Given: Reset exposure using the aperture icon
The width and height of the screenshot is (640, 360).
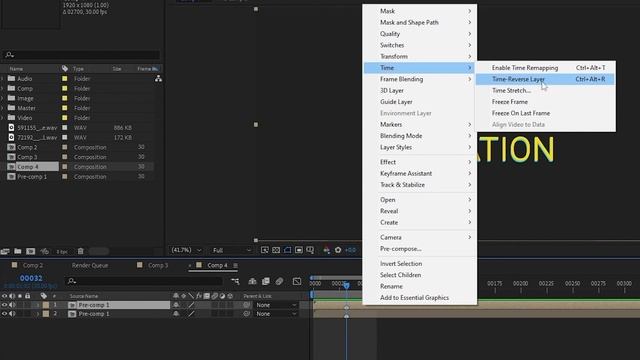Looking at the screenshot, I should [x=338, y=250].
